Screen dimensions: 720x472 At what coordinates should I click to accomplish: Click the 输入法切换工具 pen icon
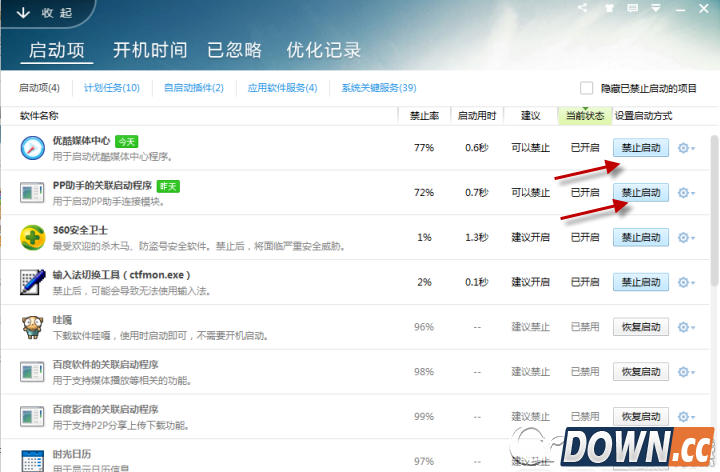click(33, 282)
